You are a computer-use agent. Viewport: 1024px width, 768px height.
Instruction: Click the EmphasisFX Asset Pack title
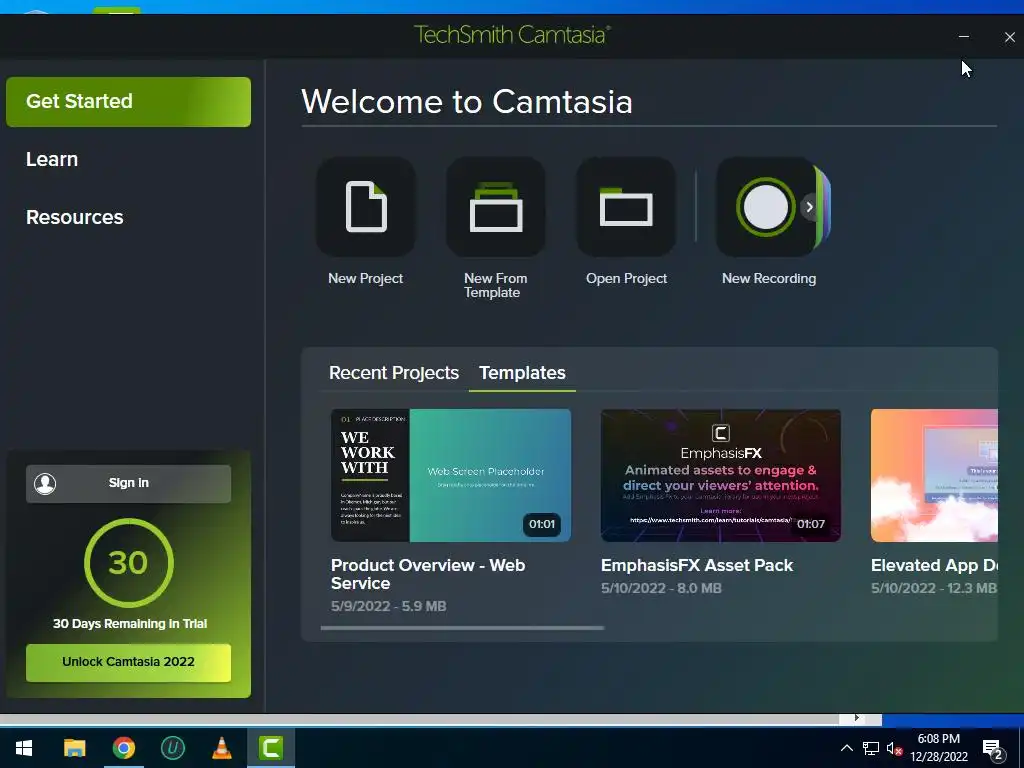tap(697, 566)
